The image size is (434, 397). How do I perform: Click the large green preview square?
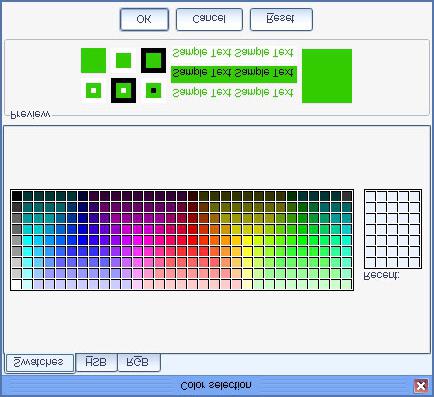327,76
